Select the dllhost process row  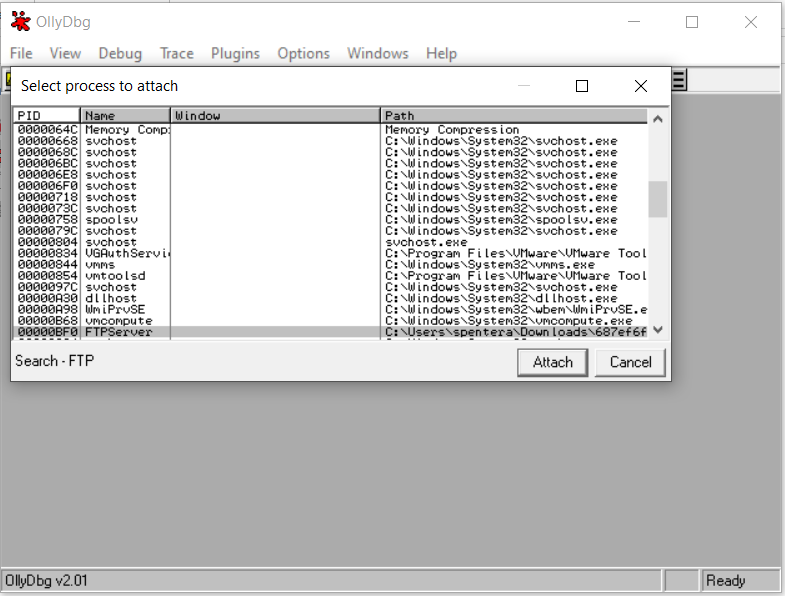tap(330, 299)
